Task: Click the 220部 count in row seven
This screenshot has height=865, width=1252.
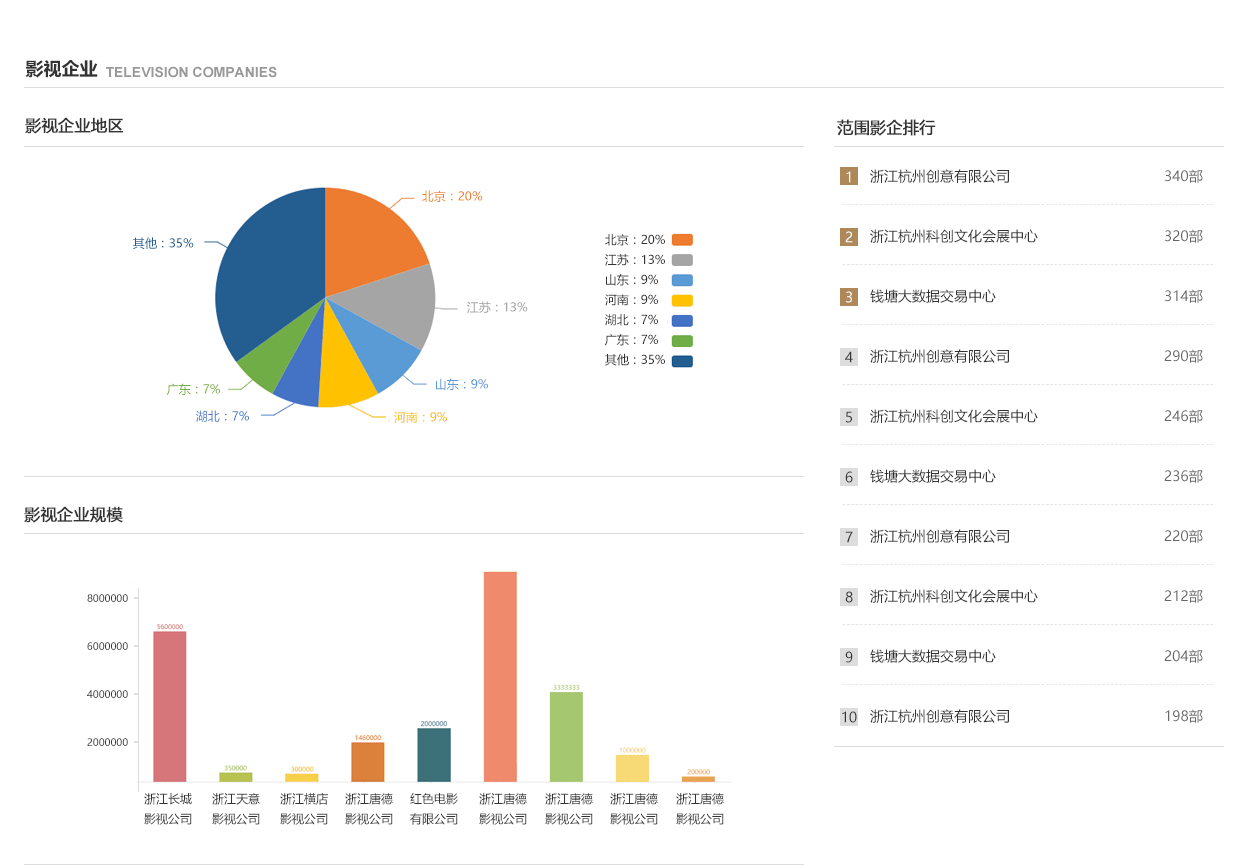Action: 1183,536
